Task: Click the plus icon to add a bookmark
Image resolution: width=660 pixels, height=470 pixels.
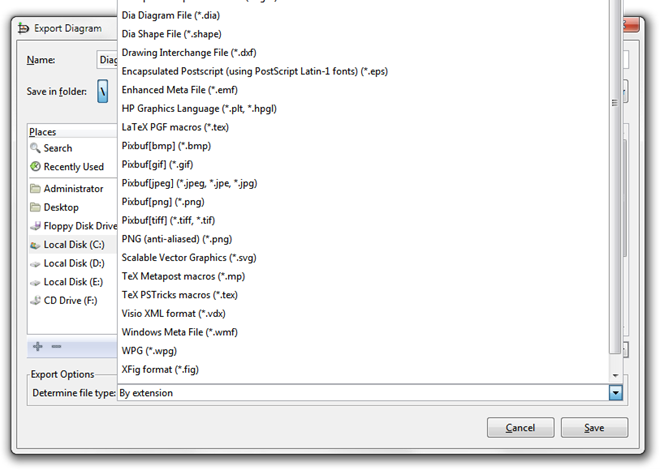Action: coord(38,346)
